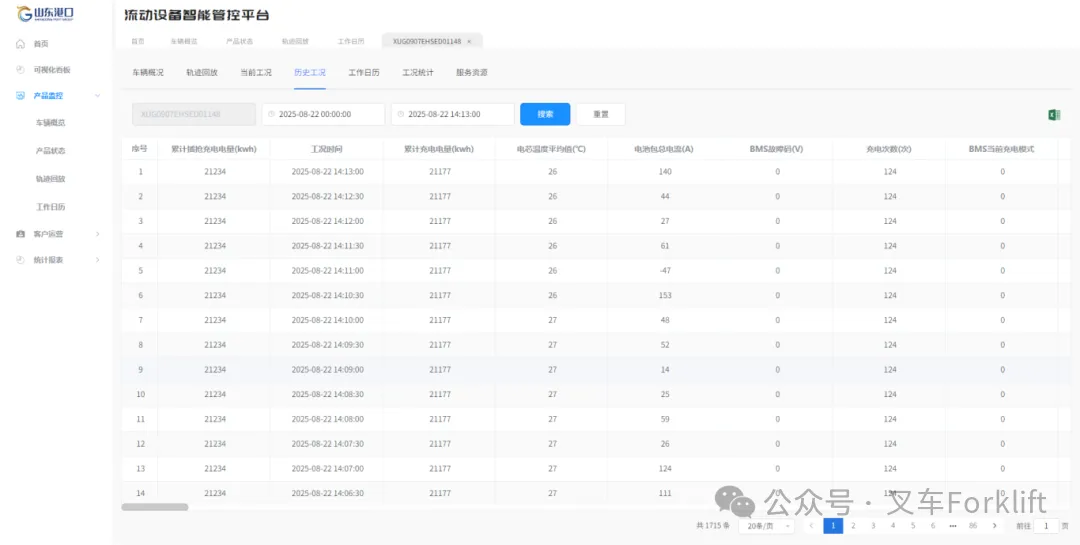Go to results page 5
1080x545 pixels.
point(913,526)
